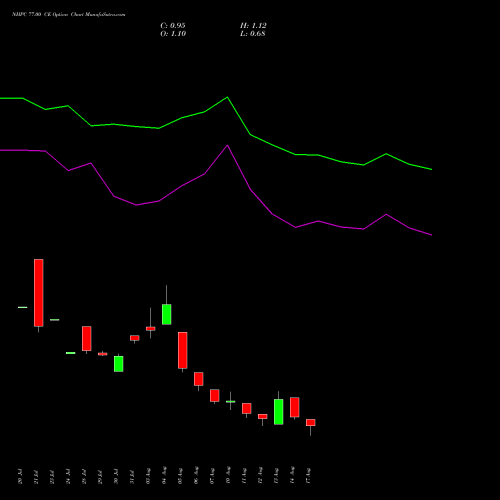Click the low value L: 0.68
Image resolution: width=500 pixels, height=500 pixels.
tap(253, 34)
